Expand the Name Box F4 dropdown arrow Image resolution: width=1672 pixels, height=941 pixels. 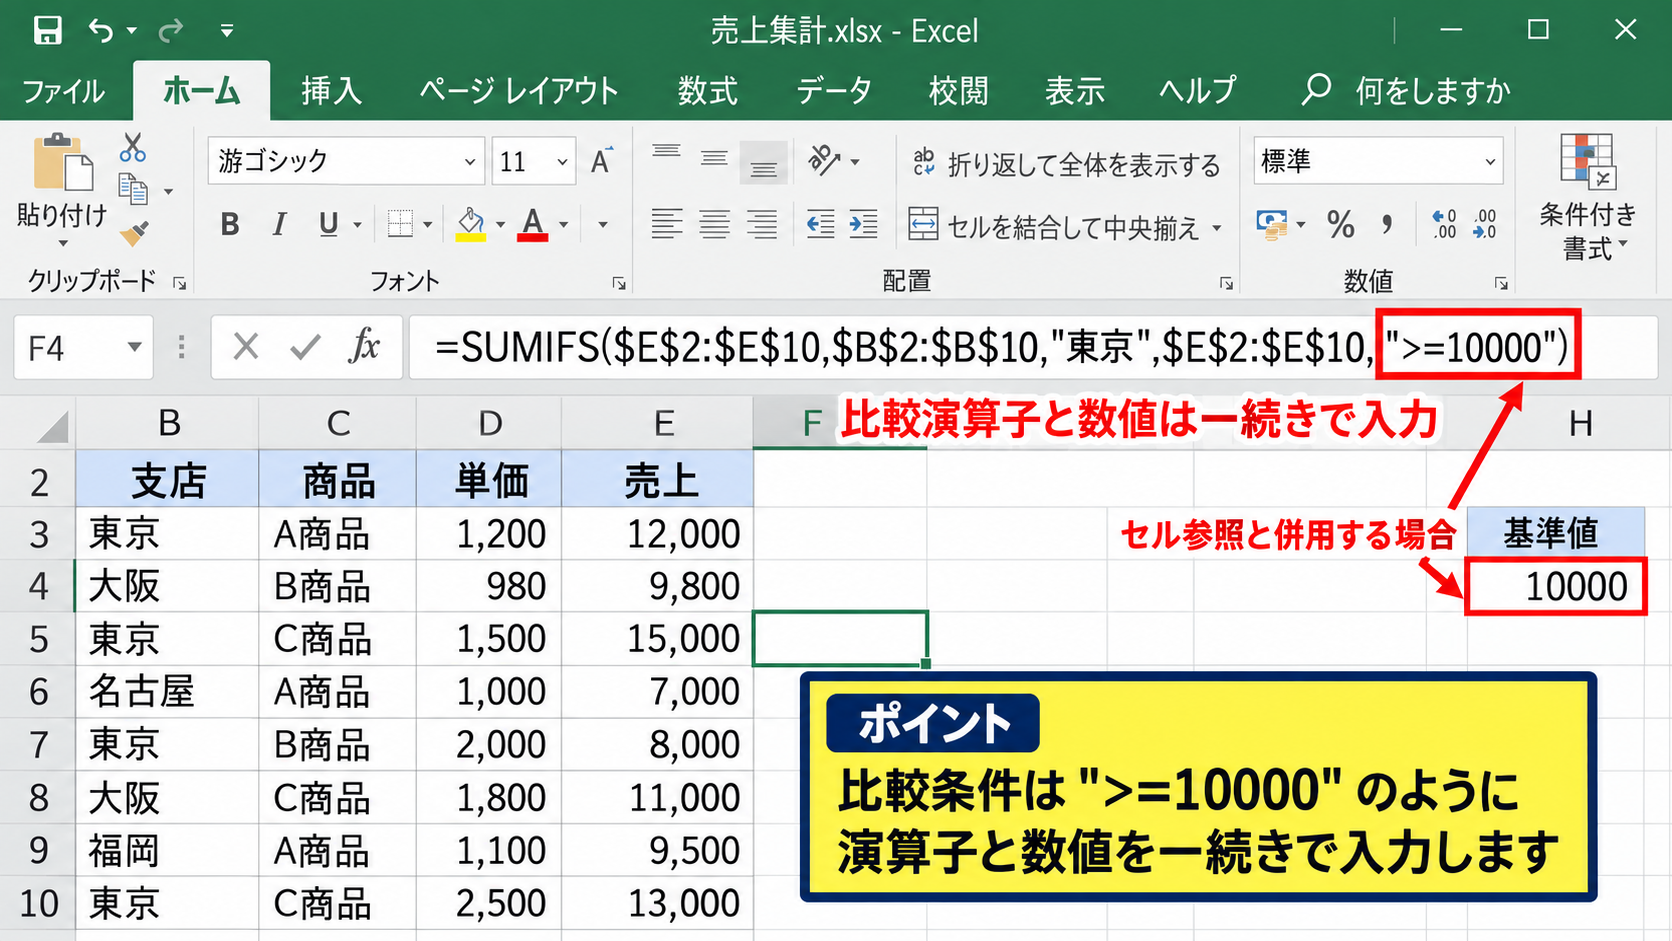[134, 347]
